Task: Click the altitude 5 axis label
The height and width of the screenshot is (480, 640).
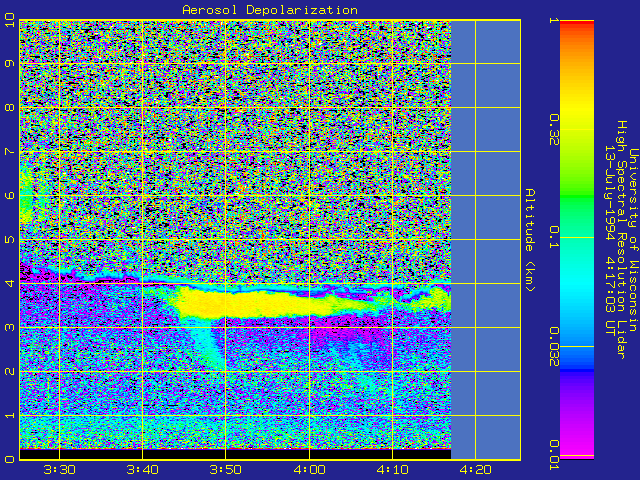Action: click(x=9, y=239)
